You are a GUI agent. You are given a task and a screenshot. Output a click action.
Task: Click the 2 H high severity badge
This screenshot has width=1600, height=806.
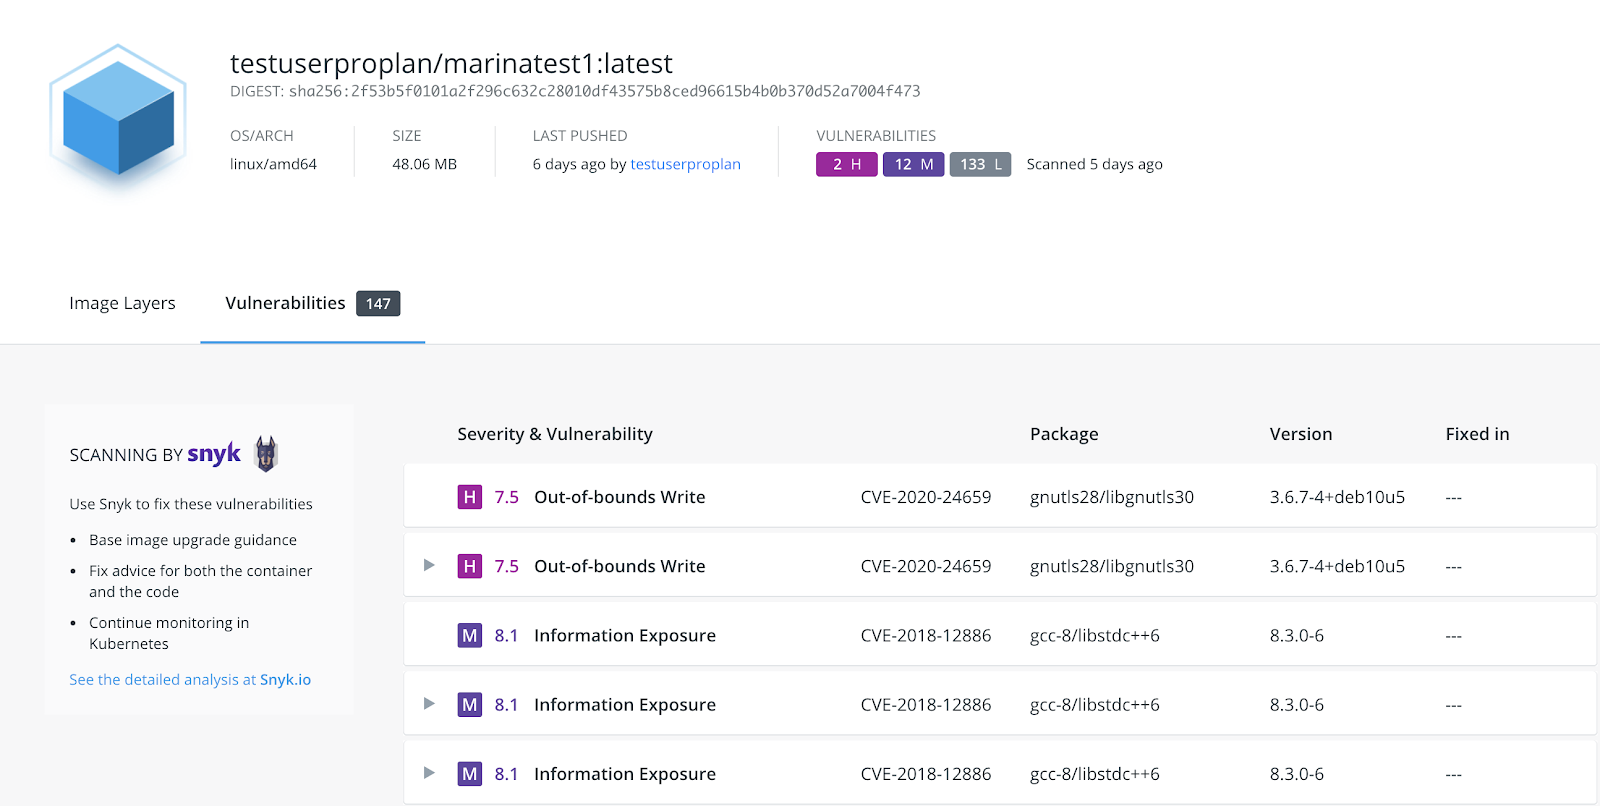(846, 164)
